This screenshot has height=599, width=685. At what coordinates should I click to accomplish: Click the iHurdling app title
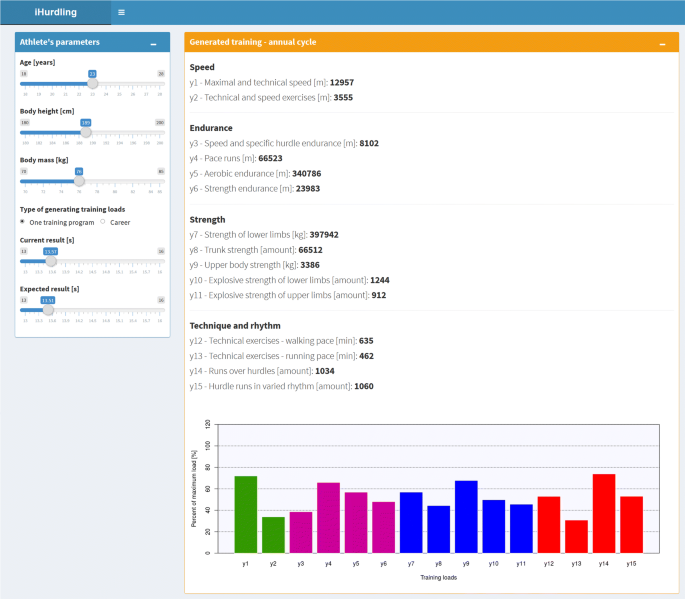55,12
